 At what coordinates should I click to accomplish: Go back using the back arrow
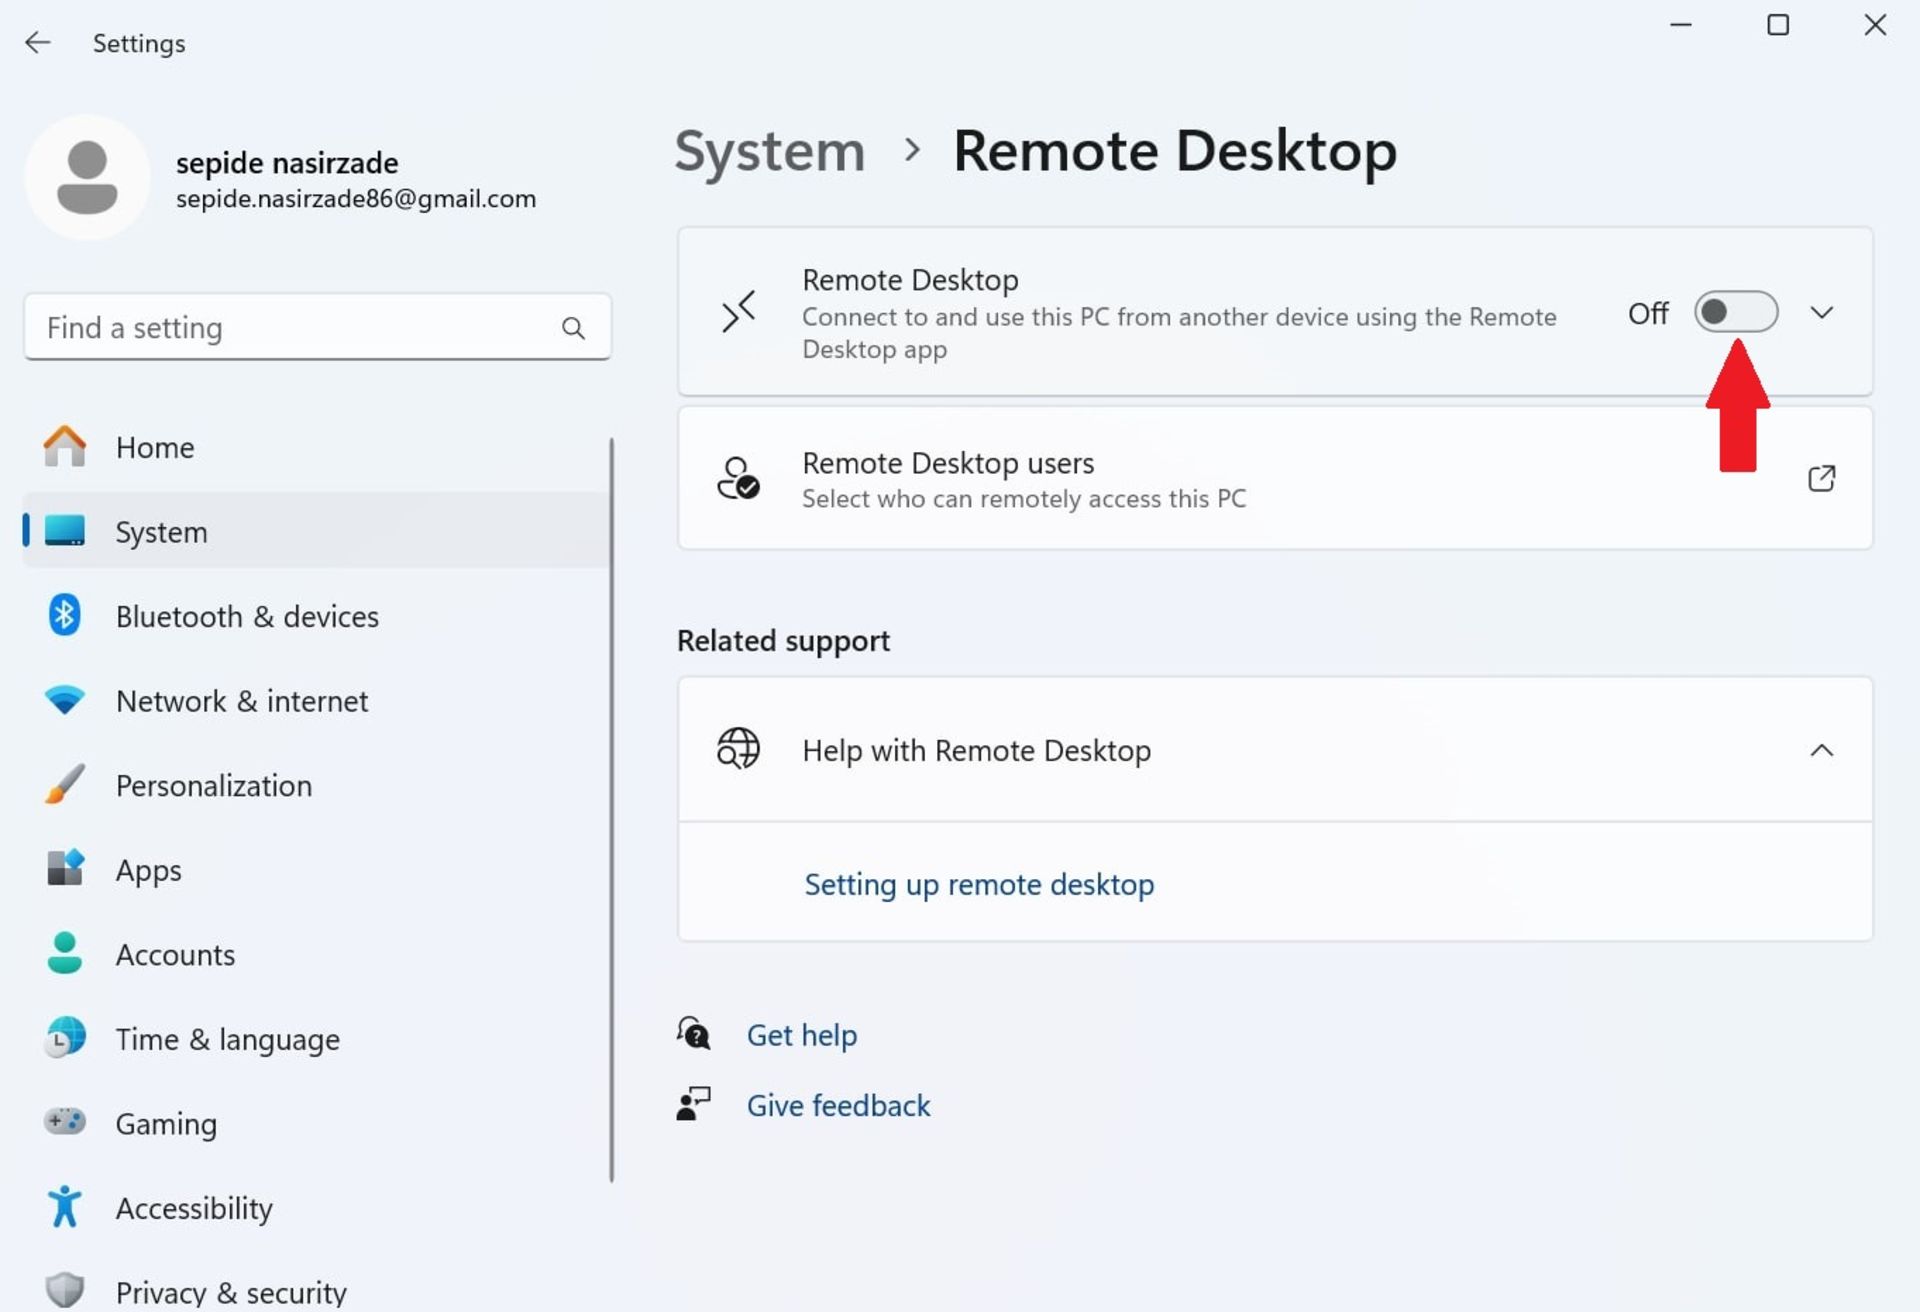coord(37,42)
